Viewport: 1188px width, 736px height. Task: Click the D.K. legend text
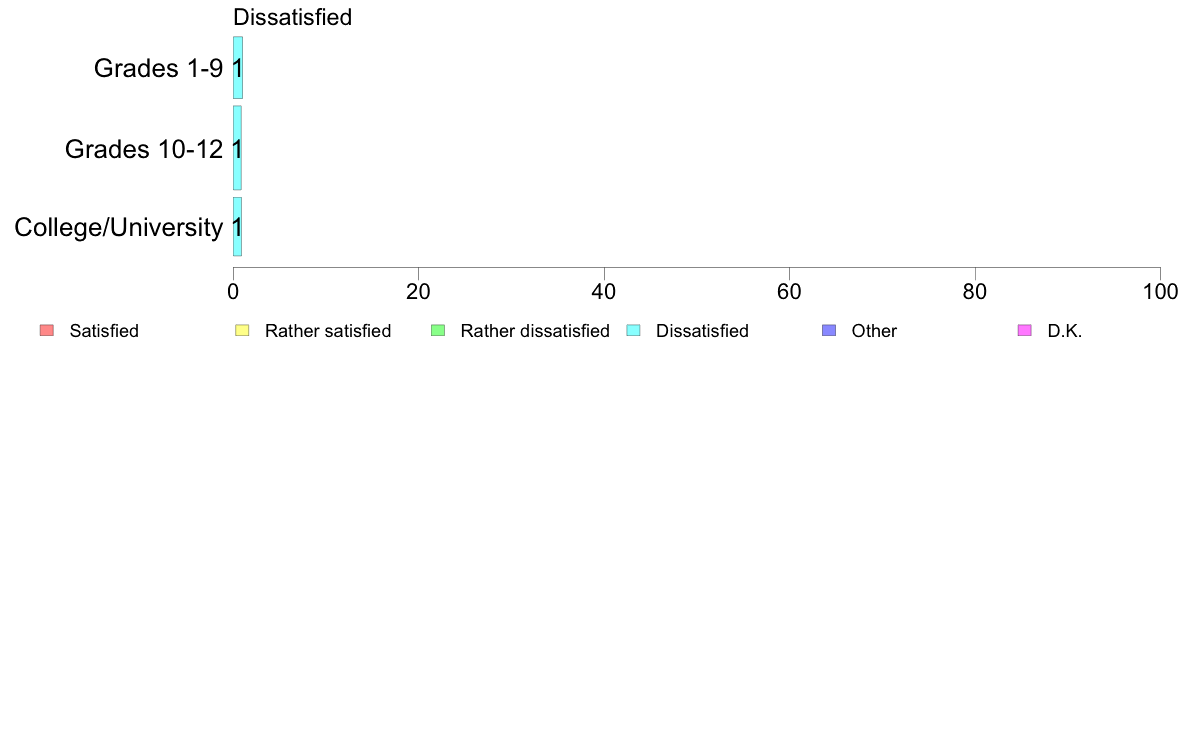(x=1065, y=331)
